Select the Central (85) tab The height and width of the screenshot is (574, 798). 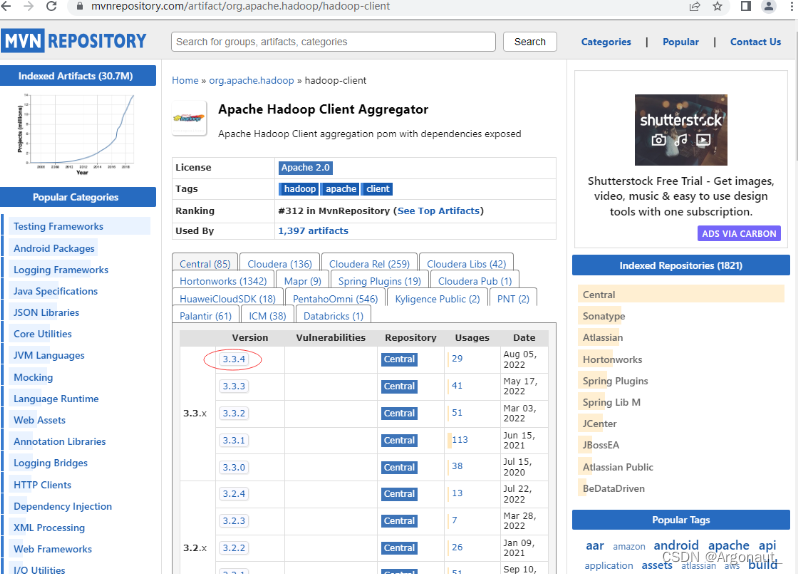click(205, 264)
